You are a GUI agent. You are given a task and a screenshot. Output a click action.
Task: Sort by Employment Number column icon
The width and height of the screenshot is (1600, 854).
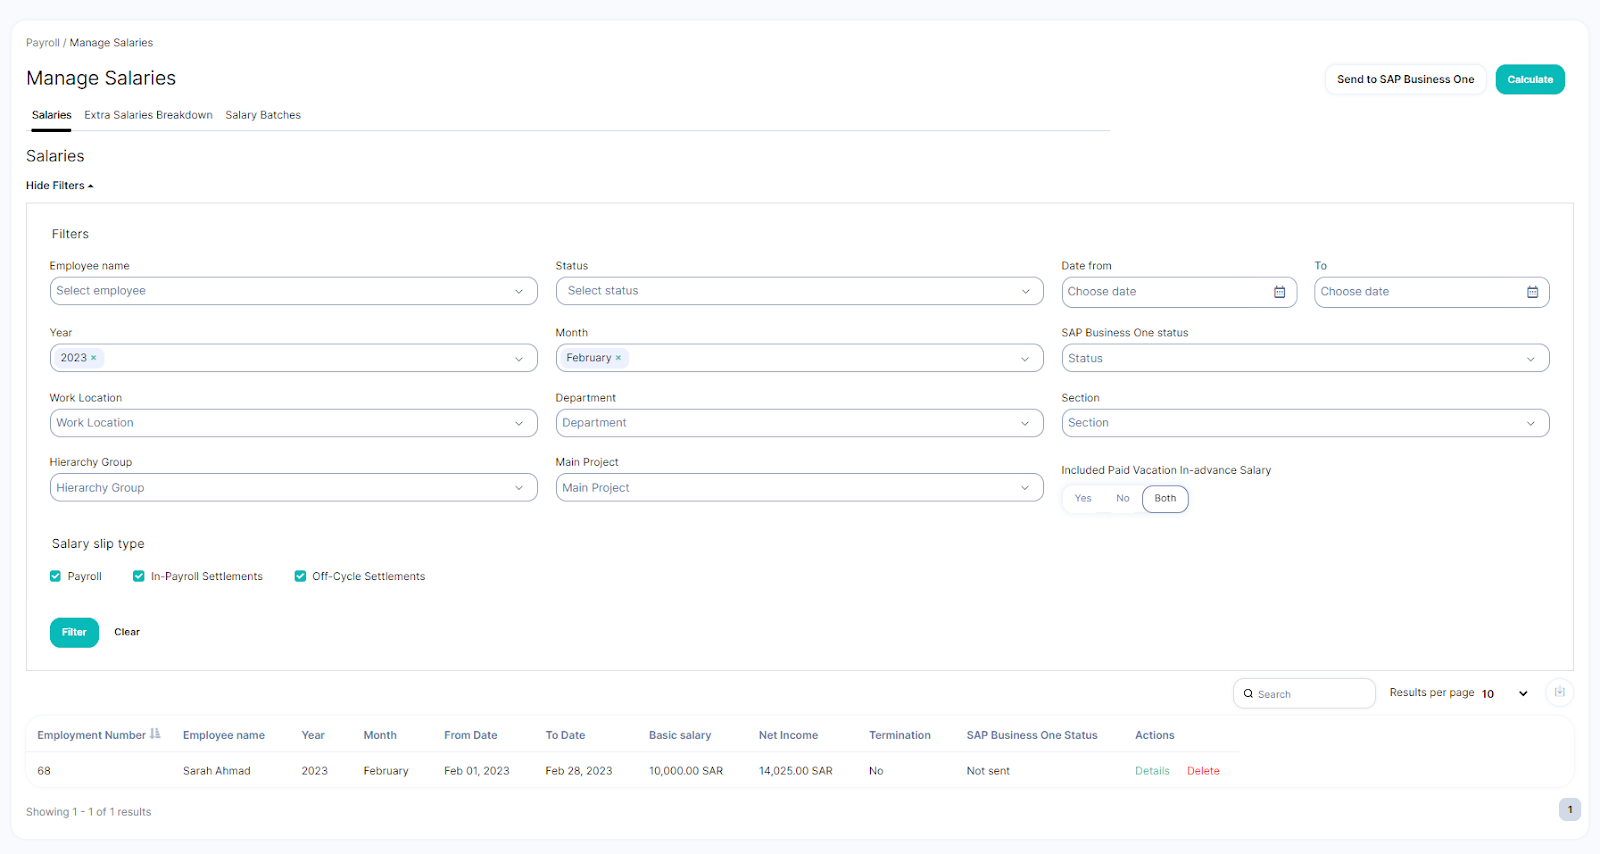click(x=155, y=734)
